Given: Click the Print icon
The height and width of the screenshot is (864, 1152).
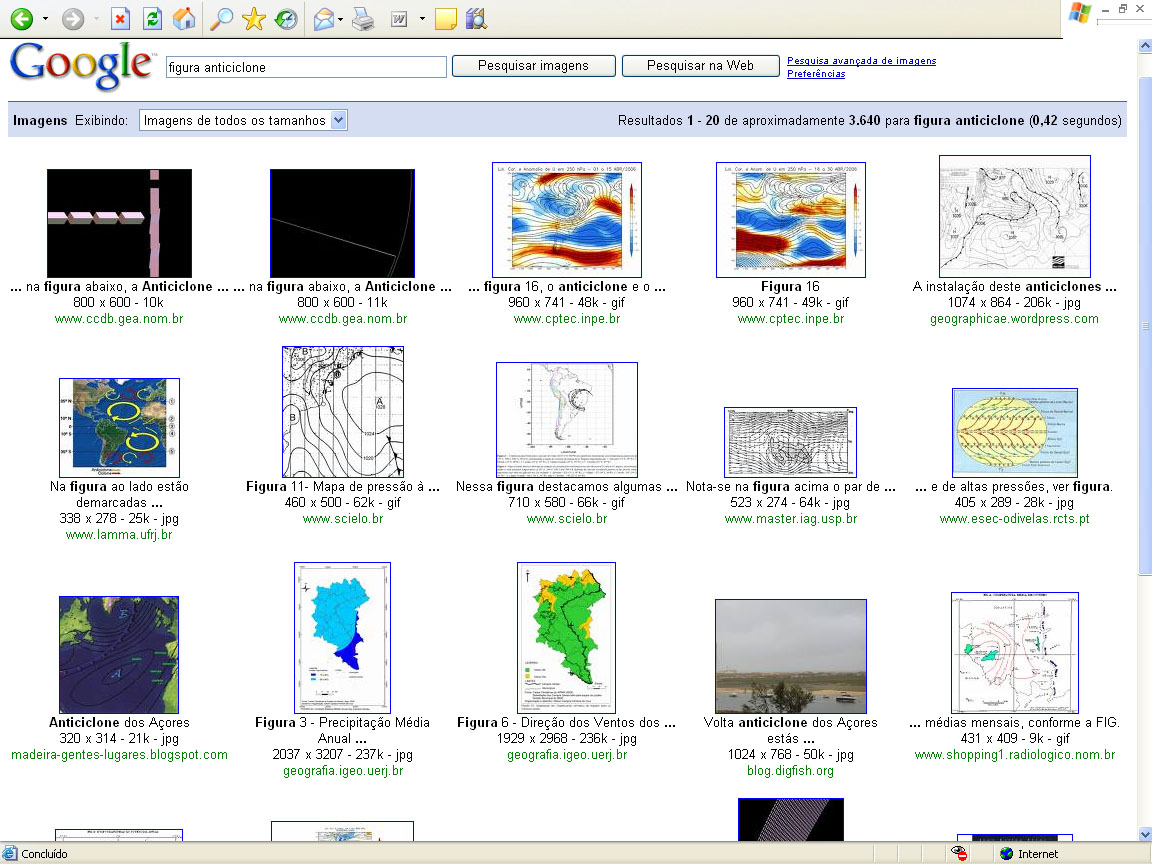Looking at the screenshot, I should (363, 19).
